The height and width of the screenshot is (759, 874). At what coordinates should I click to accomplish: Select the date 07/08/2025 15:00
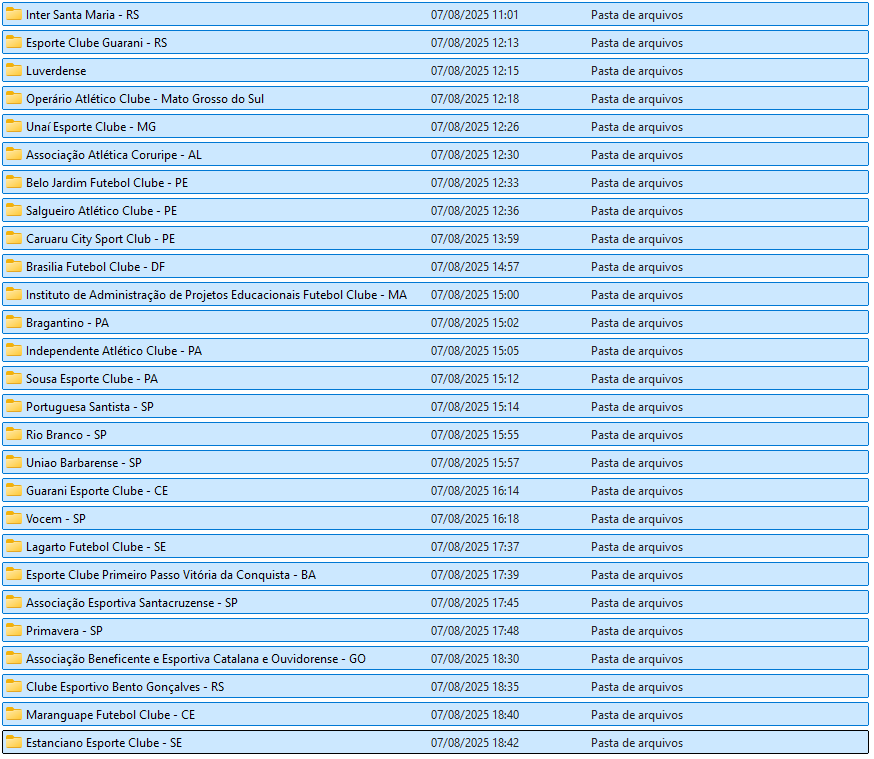click(x=474, y=295)
